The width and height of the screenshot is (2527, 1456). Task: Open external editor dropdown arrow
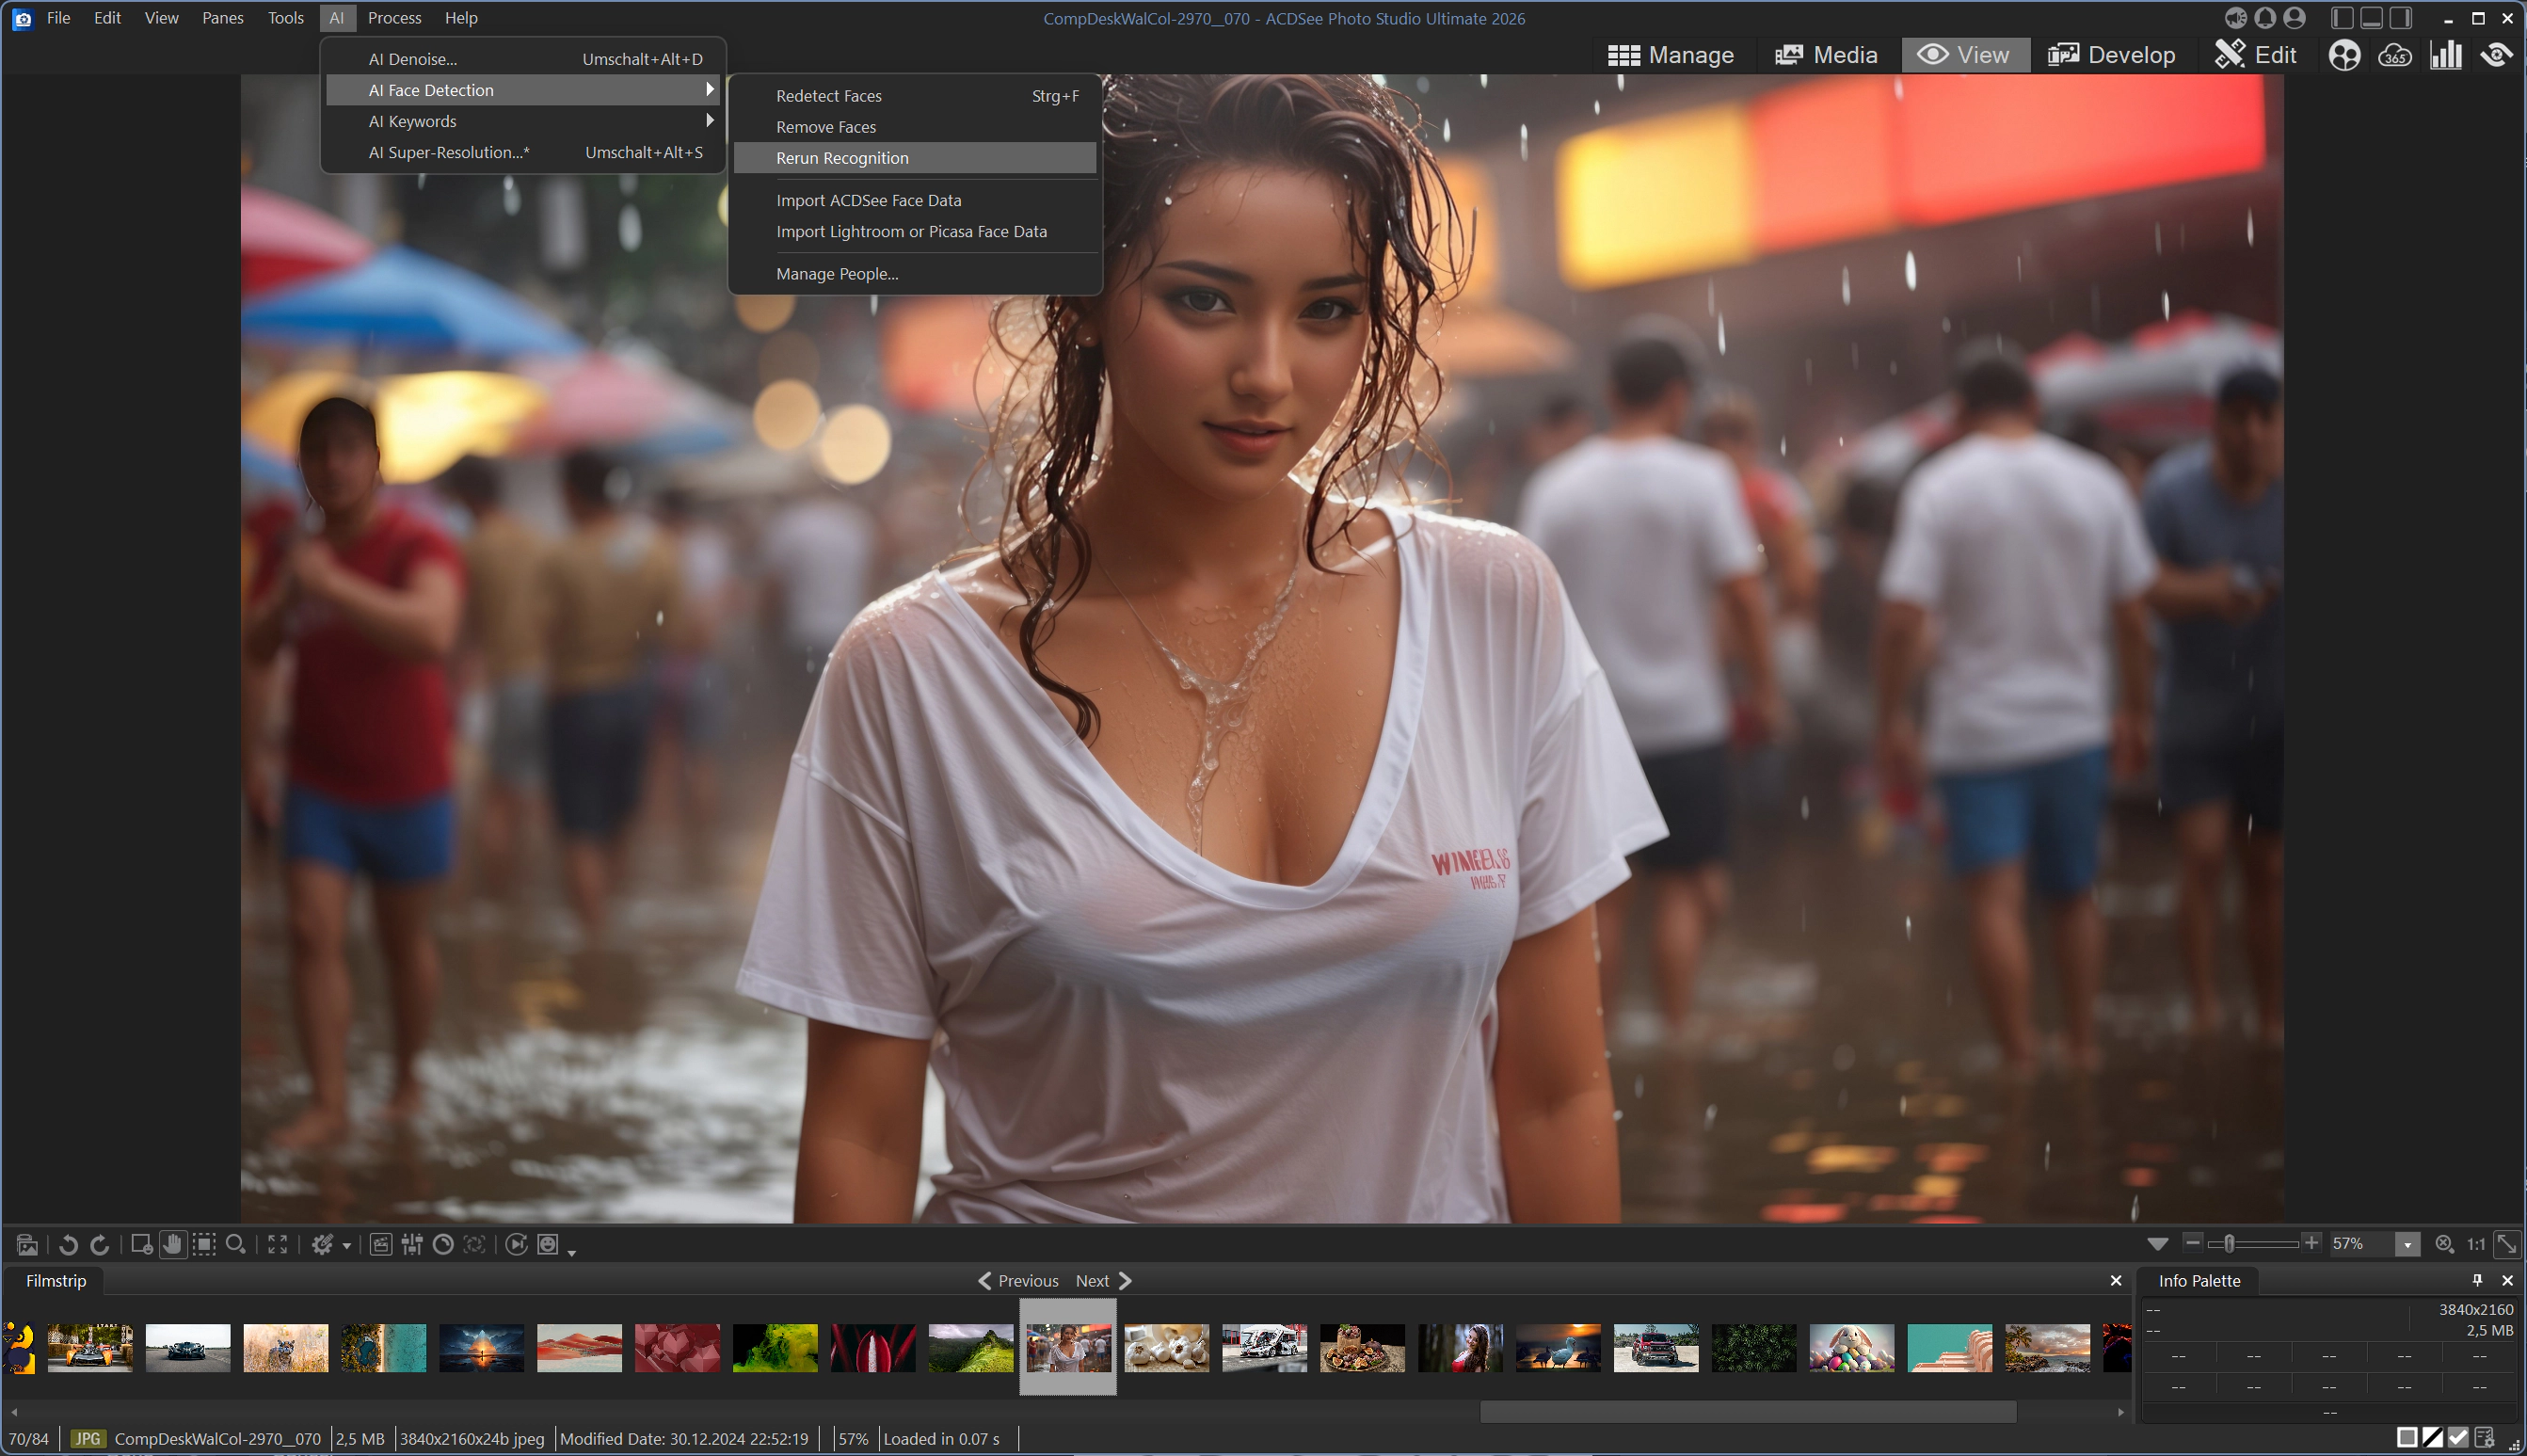(347, 1245)
